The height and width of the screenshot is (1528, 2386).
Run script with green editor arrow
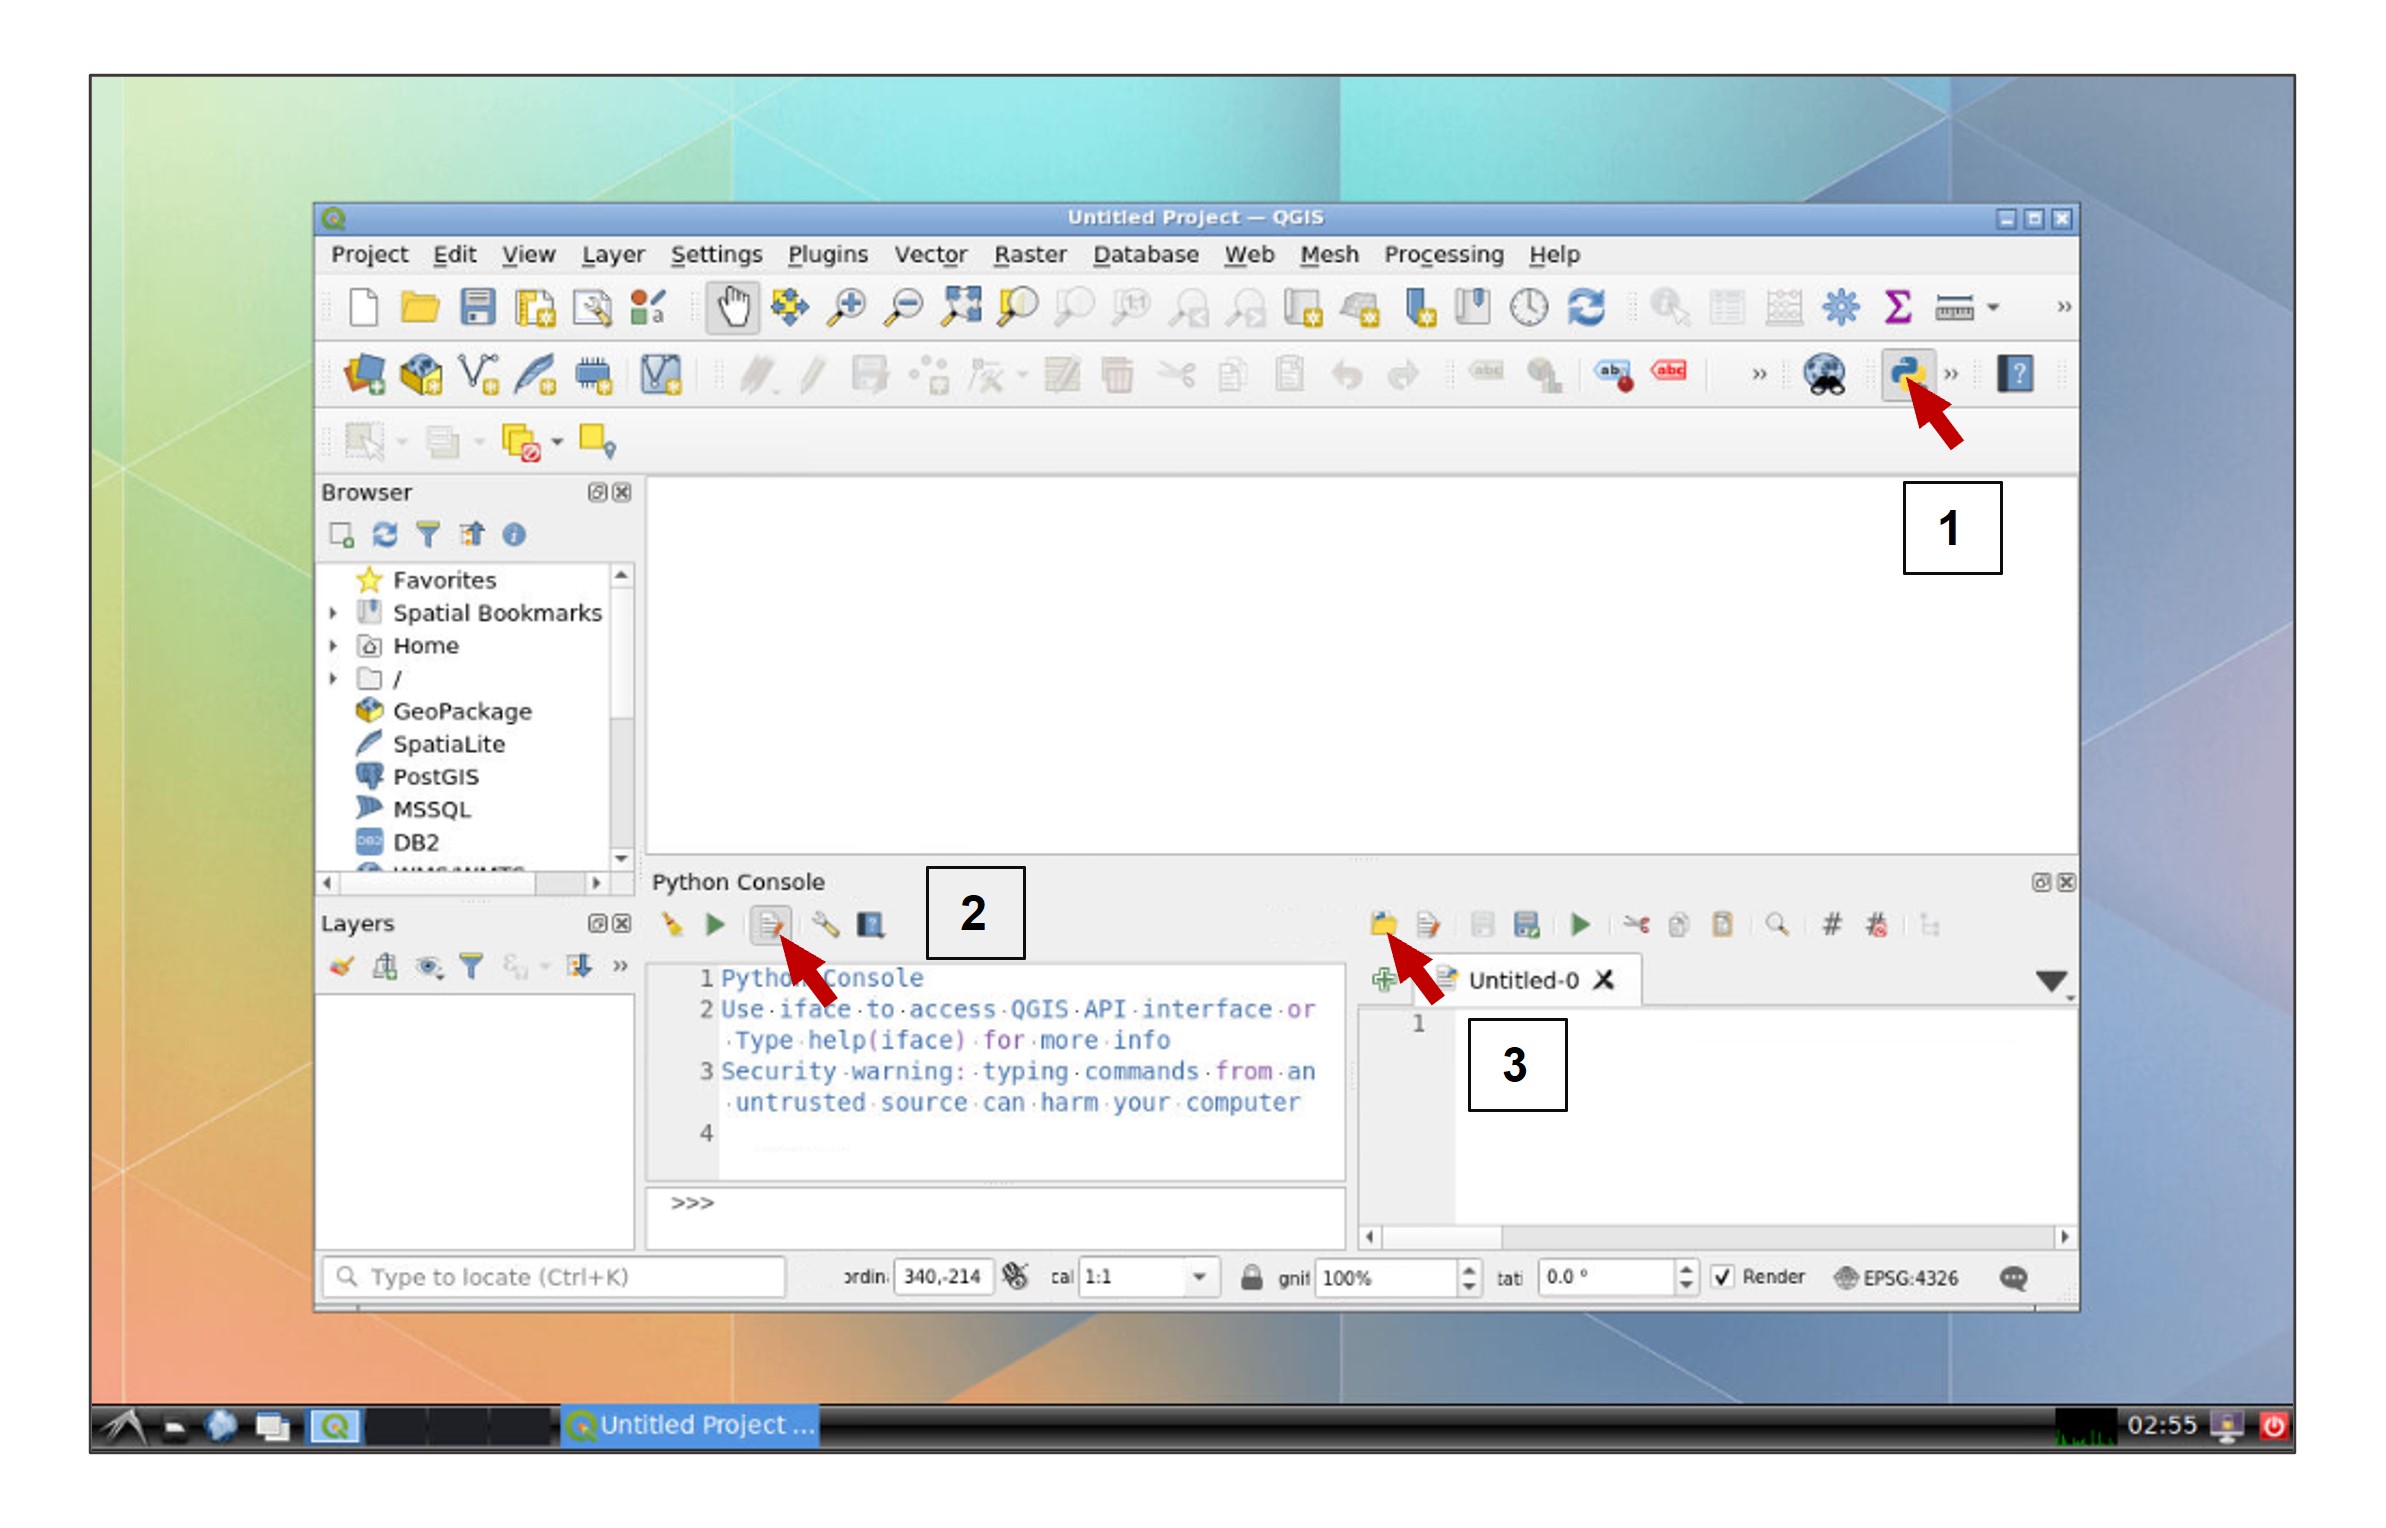click(1579, 925)
